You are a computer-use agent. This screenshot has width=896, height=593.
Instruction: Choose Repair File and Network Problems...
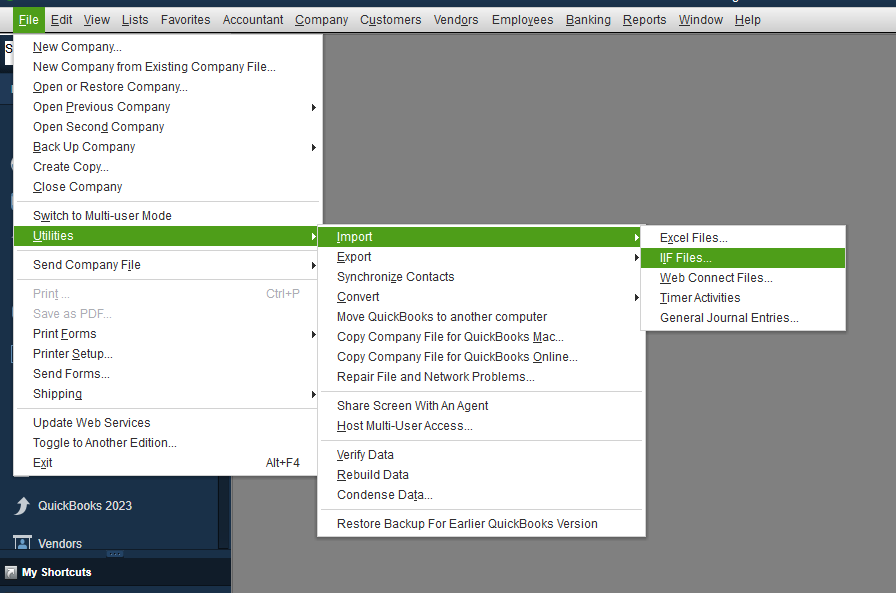click(481, 377)
